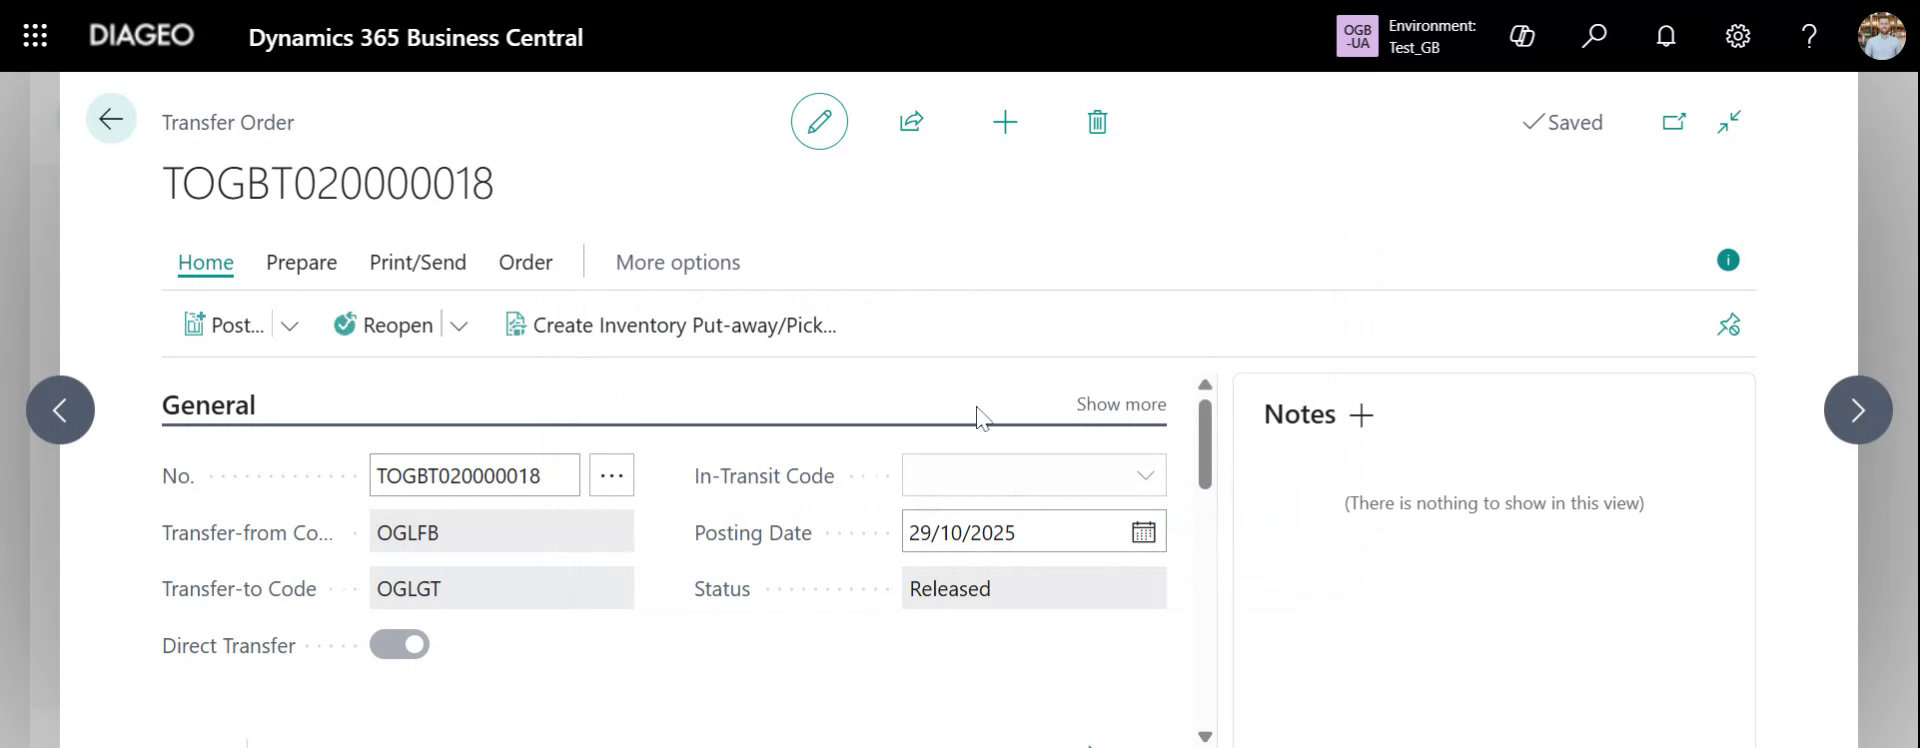
Task: Open the help question mark
Action: pos(1809,37)
